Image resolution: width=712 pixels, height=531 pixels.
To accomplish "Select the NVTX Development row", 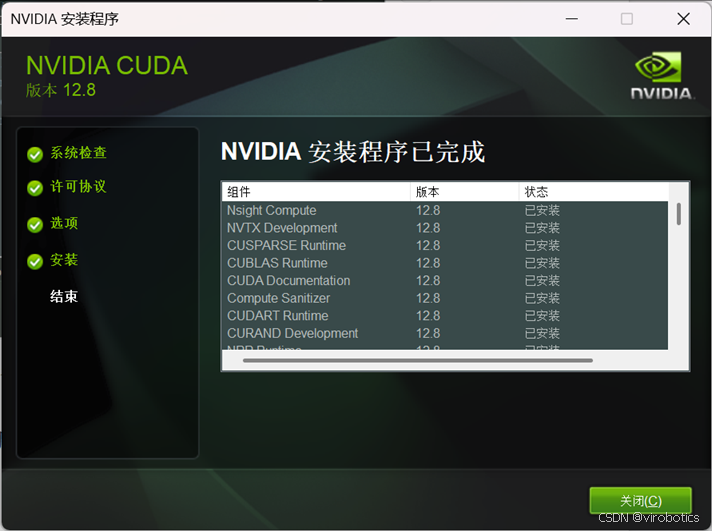I will click(445, 228).
